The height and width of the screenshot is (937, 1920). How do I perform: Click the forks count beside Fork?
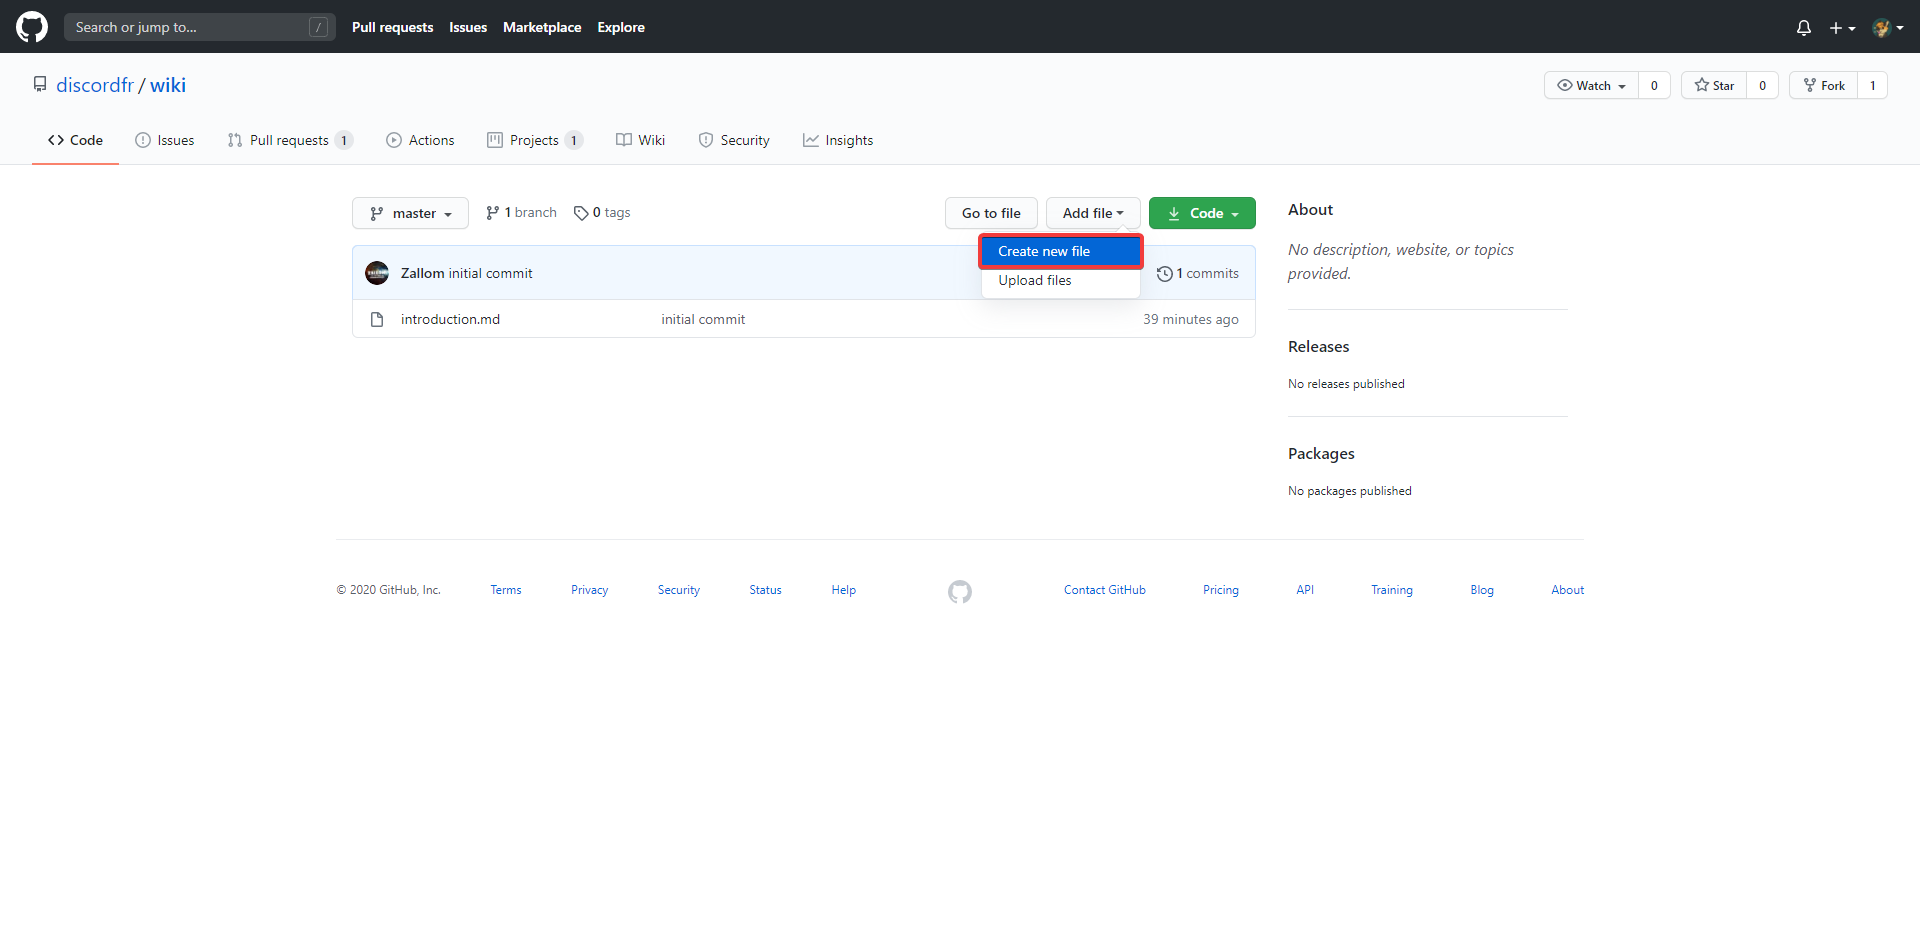coord(1872,85)
